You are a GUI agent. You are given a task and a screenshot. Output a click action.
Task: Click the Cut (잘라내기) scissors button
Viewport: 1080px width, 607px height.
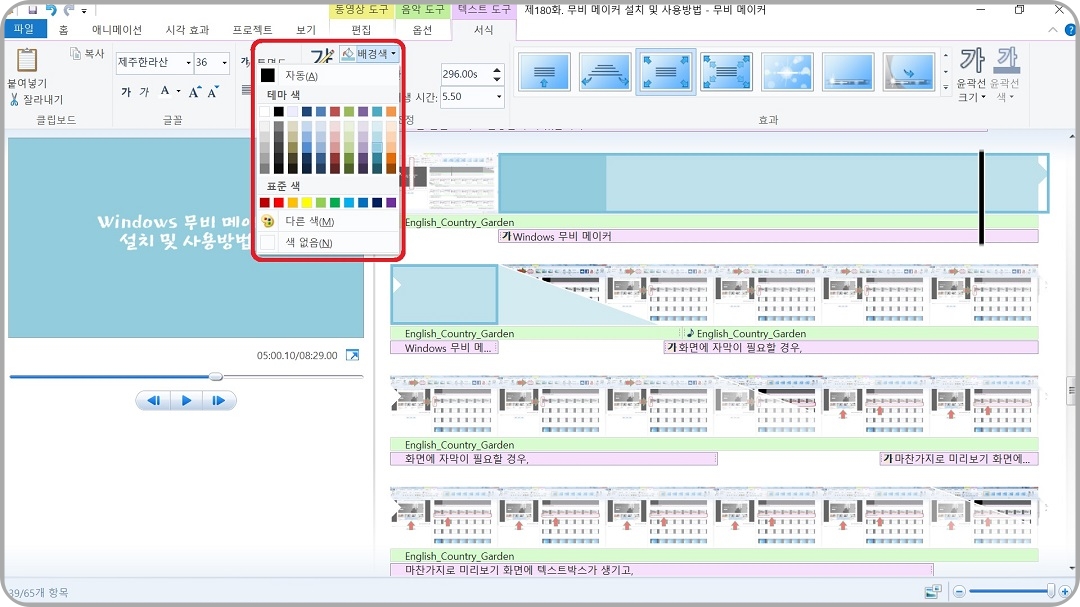coord(37,99)
